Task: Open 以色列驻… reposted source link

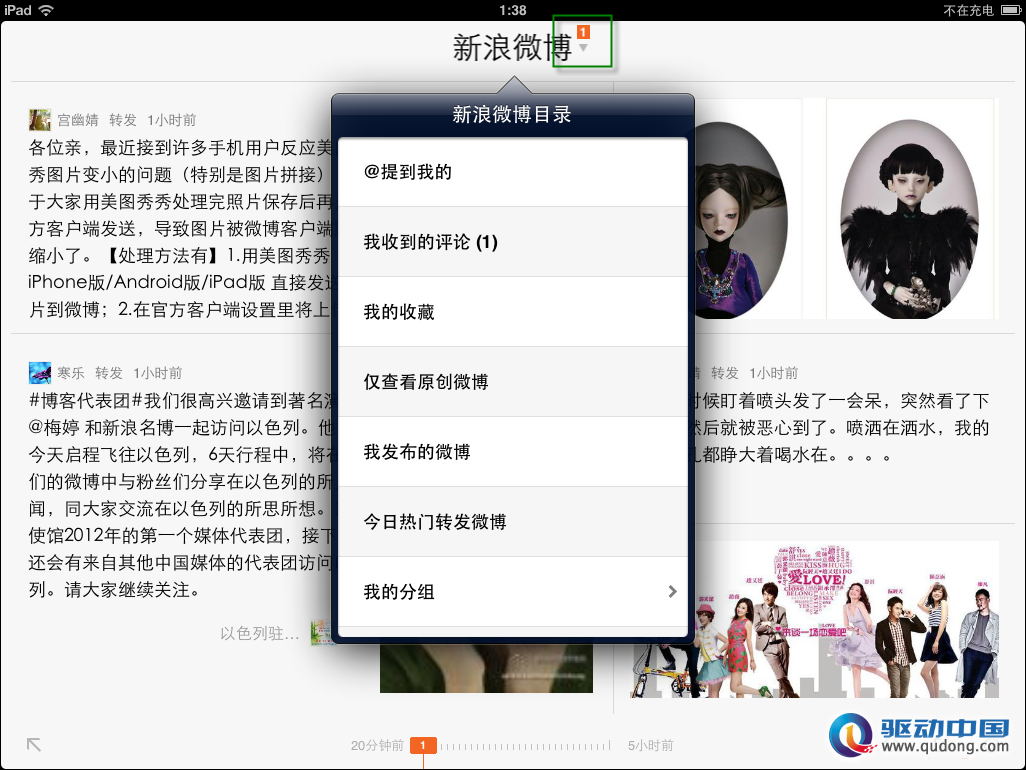Action: 260,633
